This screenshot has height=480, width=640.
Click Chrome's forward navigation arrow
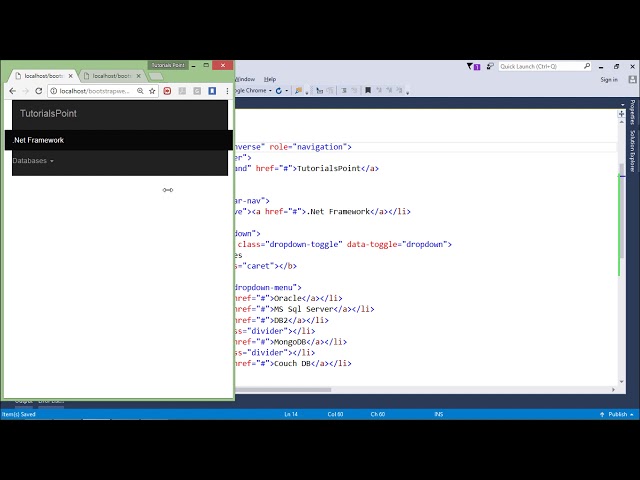click(x=25, y=91)
